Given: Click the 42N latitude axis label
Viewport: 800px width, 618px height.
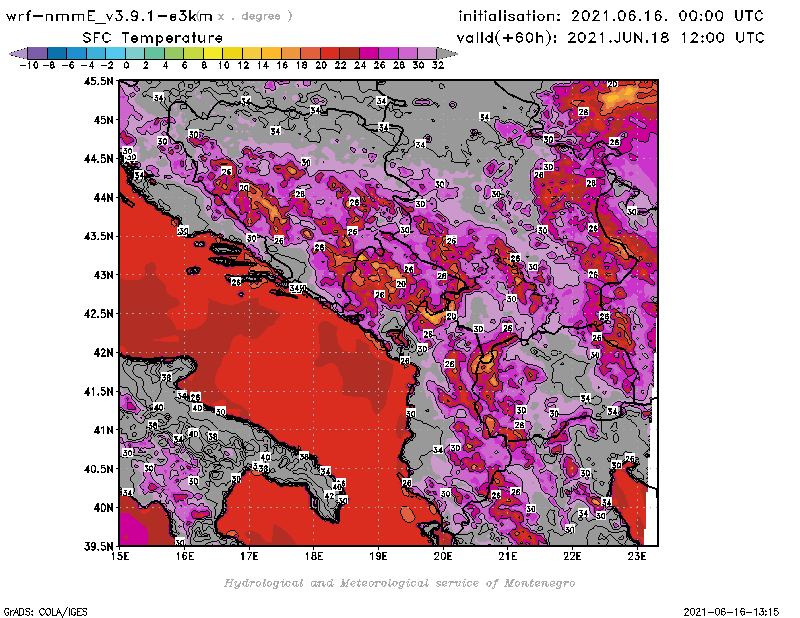Looking at the screenshot, I should pos(103,353).
